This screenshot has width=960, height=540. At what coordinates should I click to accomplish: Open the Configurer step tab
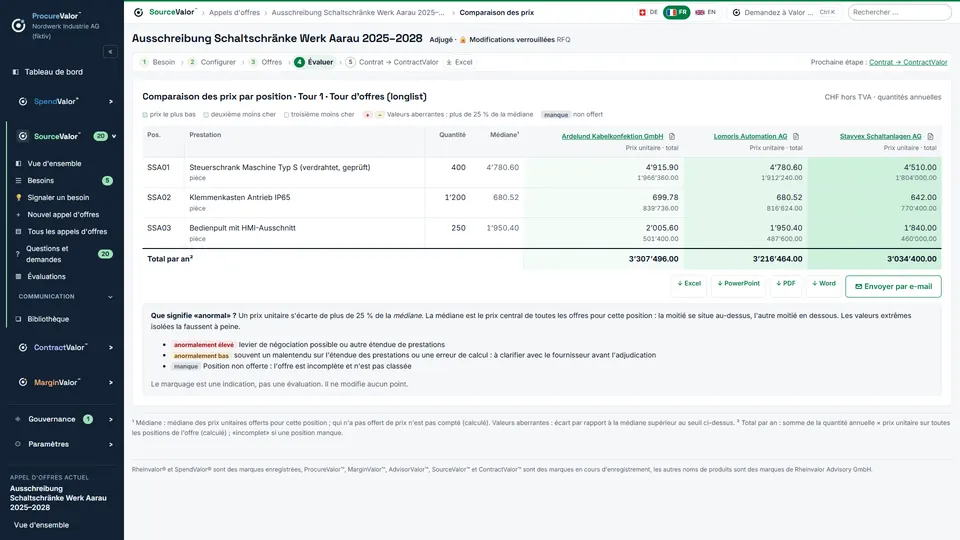click(x=212, y=62)
